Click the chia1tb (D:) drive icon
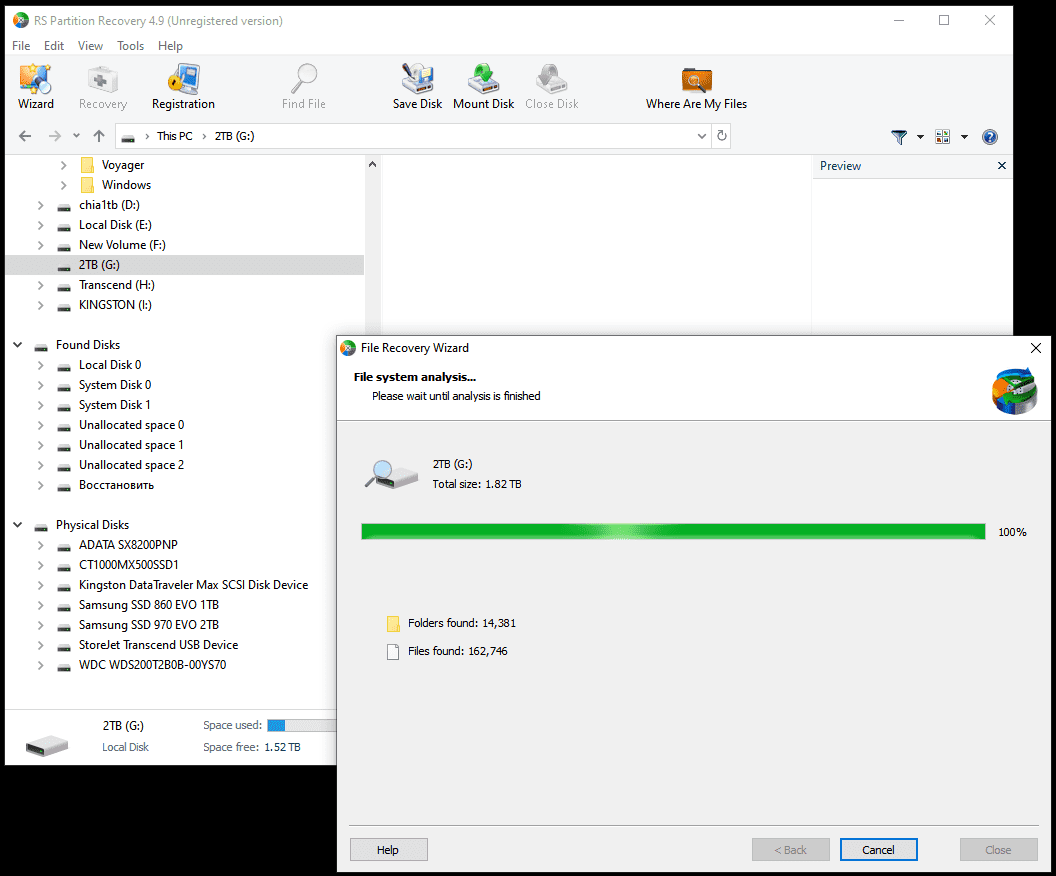1056x876 pixels. tap(64, 206)
